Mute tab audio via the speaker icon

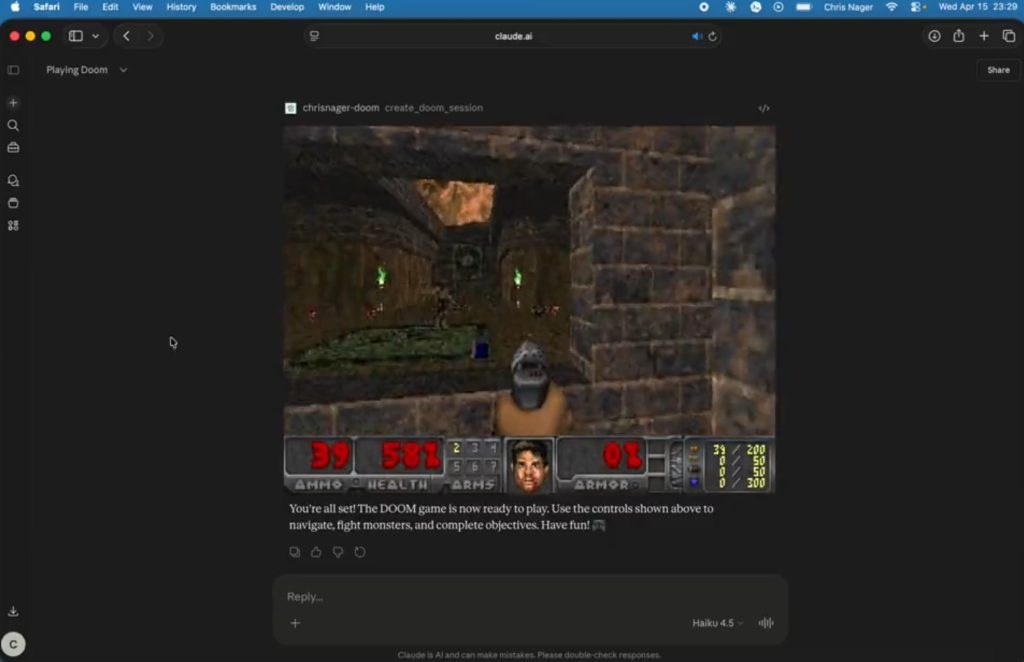tap(697, 36)
